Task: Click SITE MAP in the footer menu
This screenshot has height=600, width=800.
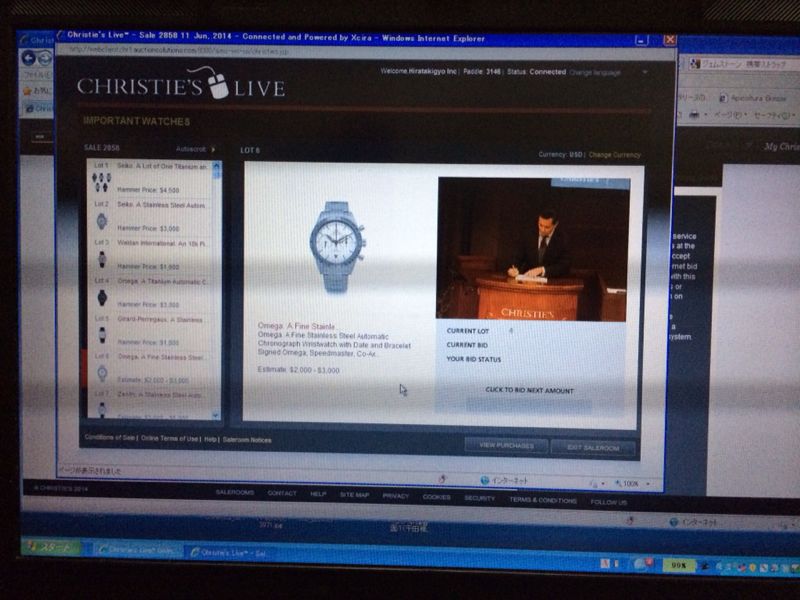Action: point(355,495)
